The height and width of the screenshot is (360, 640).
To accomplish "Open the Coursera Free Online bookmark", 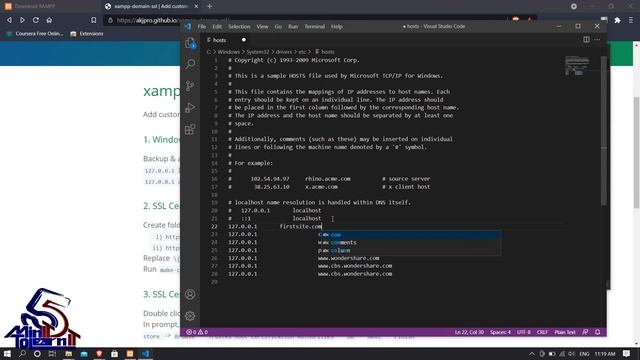I will coord(35,33).
